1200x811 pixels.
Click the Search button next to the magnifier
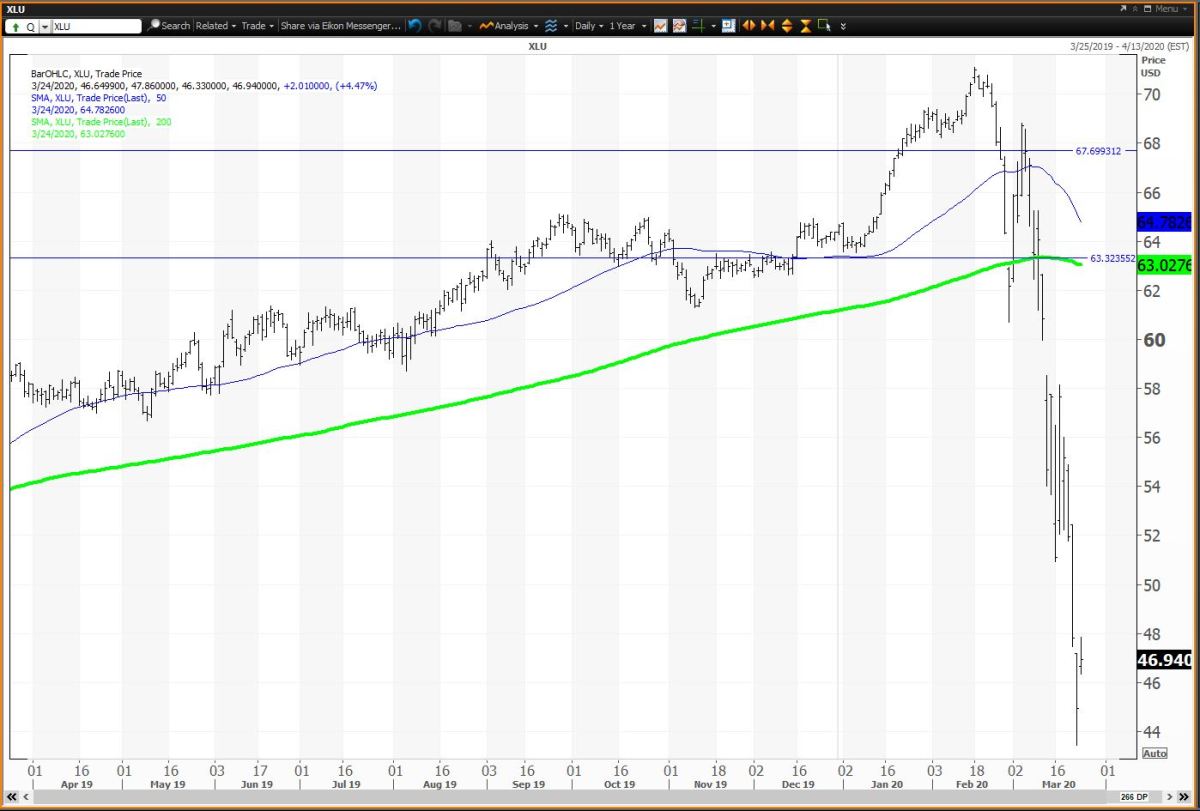tap(175, 25)
